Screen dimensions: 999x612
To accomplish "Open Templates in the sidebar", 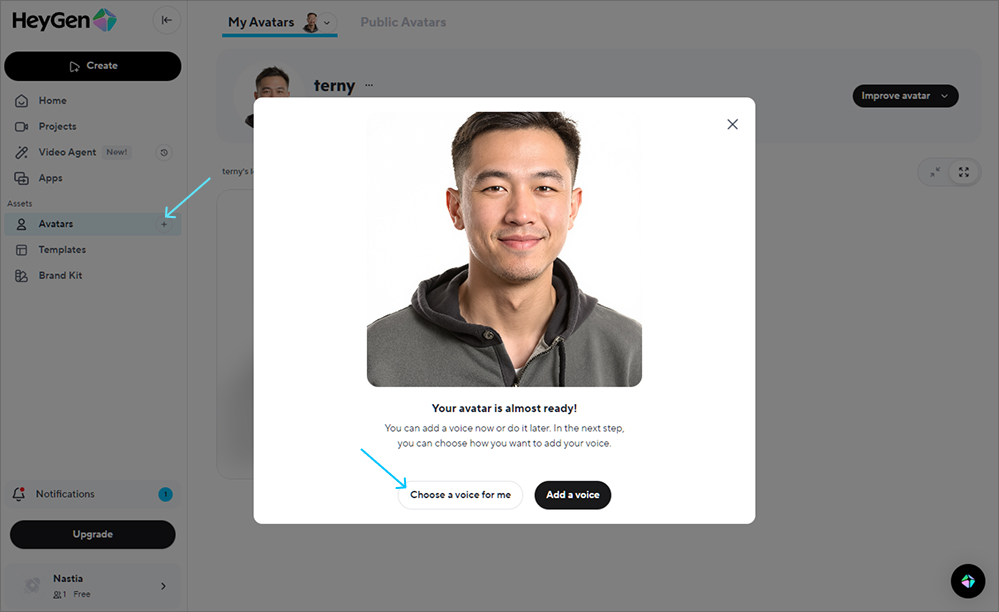I will click(62, 250).
